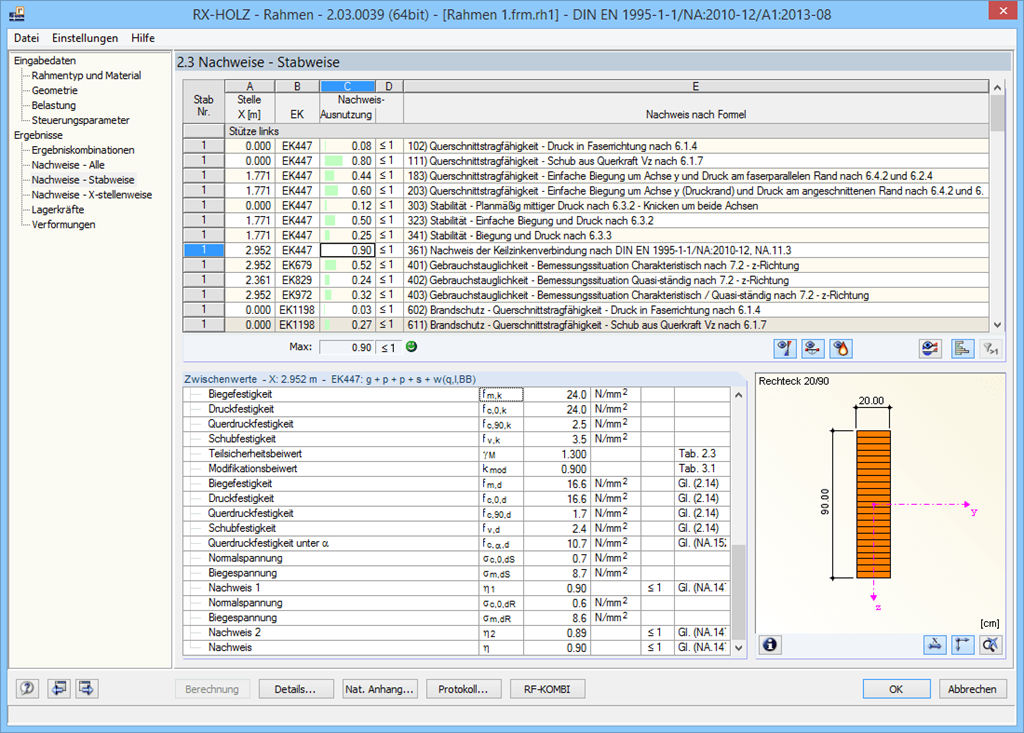The width and height of the screenshot is (1024, 733).
Task: Select row 303) Stabilität - Planmäßig mittiger Druck
Action: tap(586, 206)
